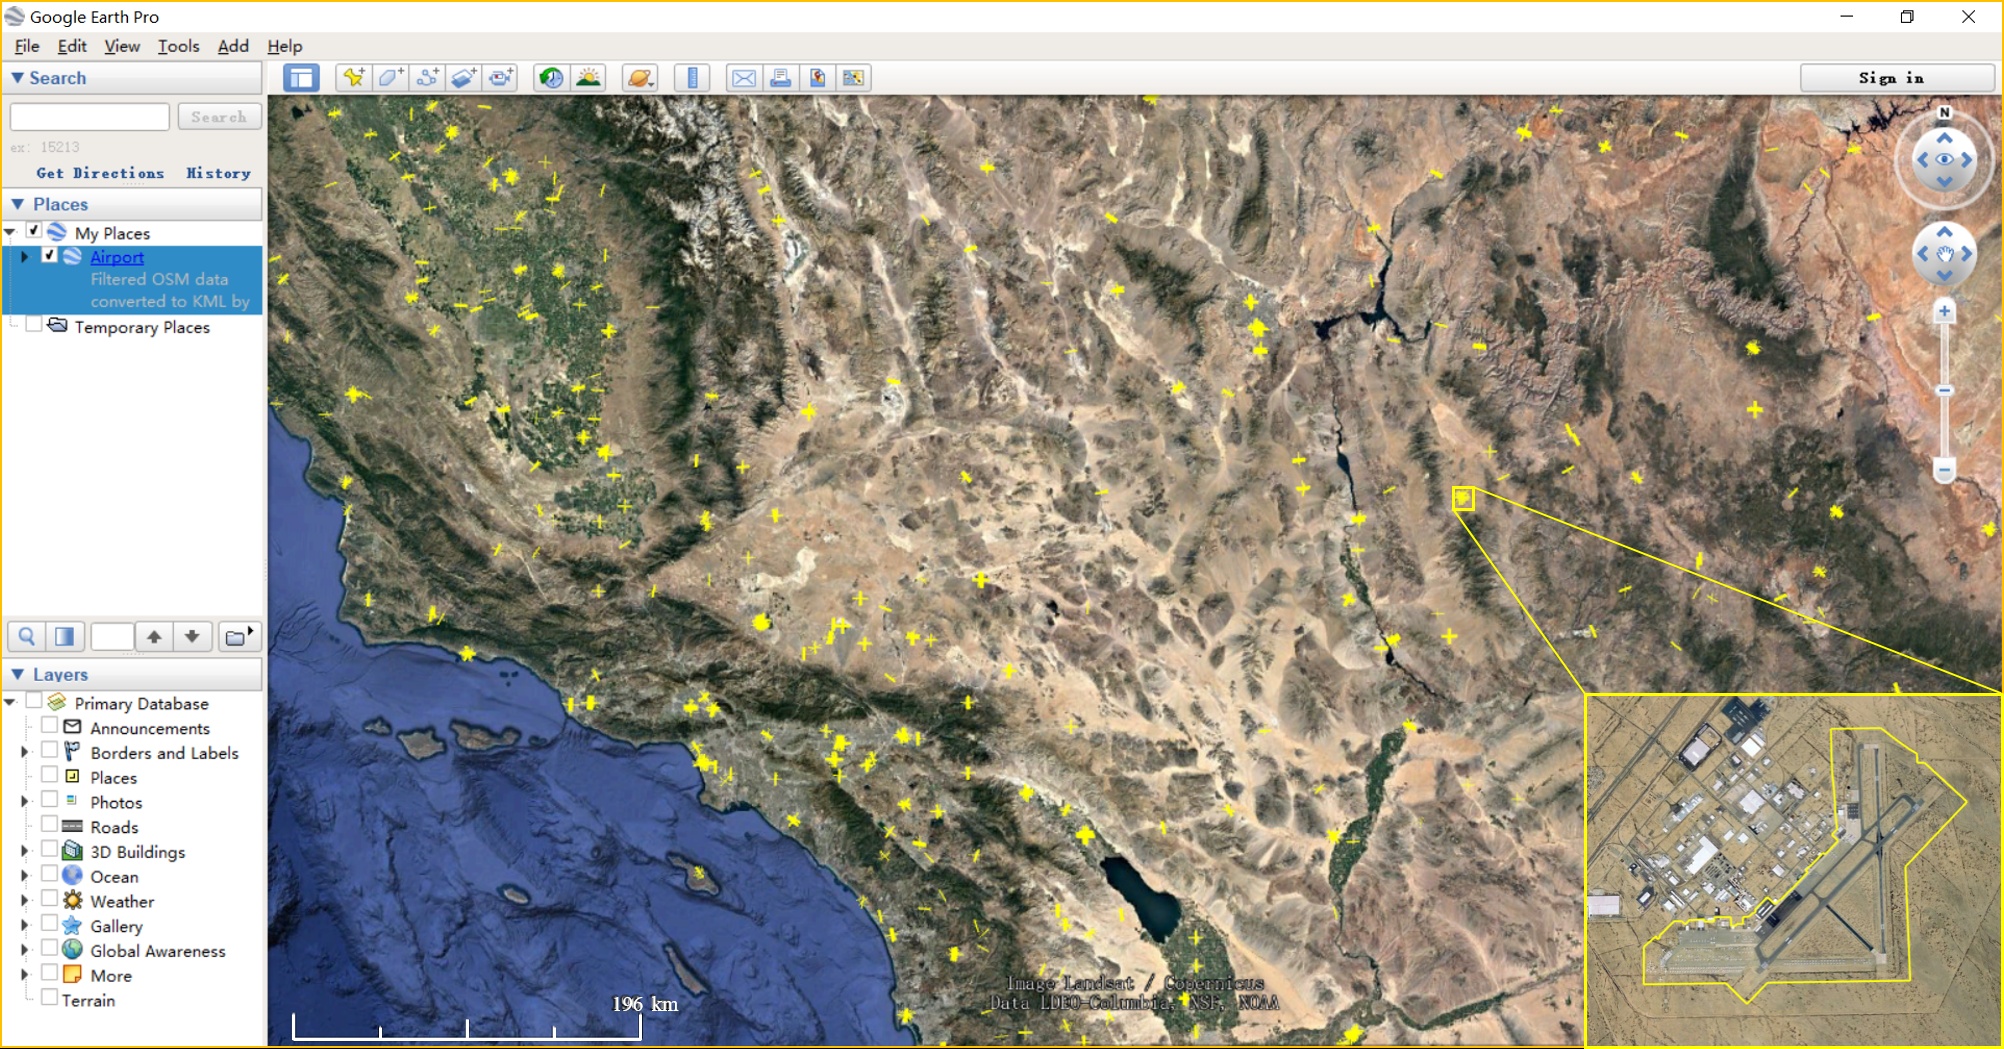Show sunlight across landscape icon
The height and width of the screenshot is (1049, 2004).
[x=589, y=78]
